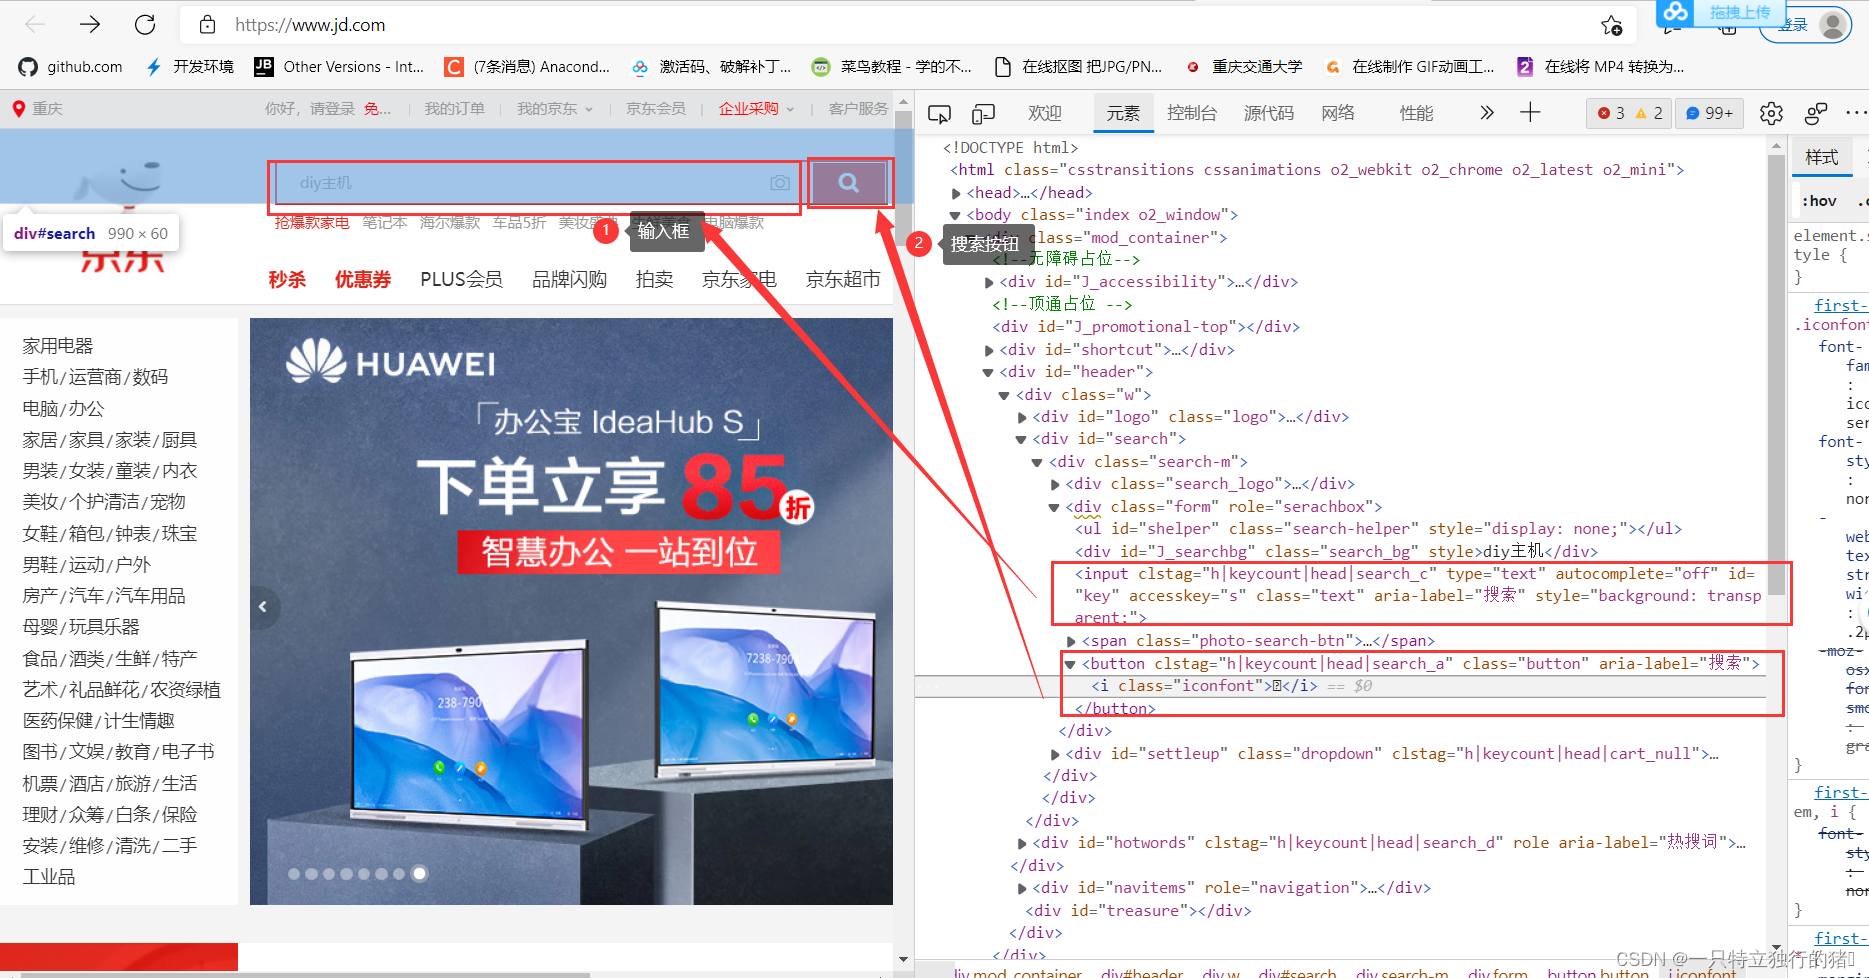Click the errors and warnings counter
Viewport: 1869px width, 978px height.
pos(1630,113)
